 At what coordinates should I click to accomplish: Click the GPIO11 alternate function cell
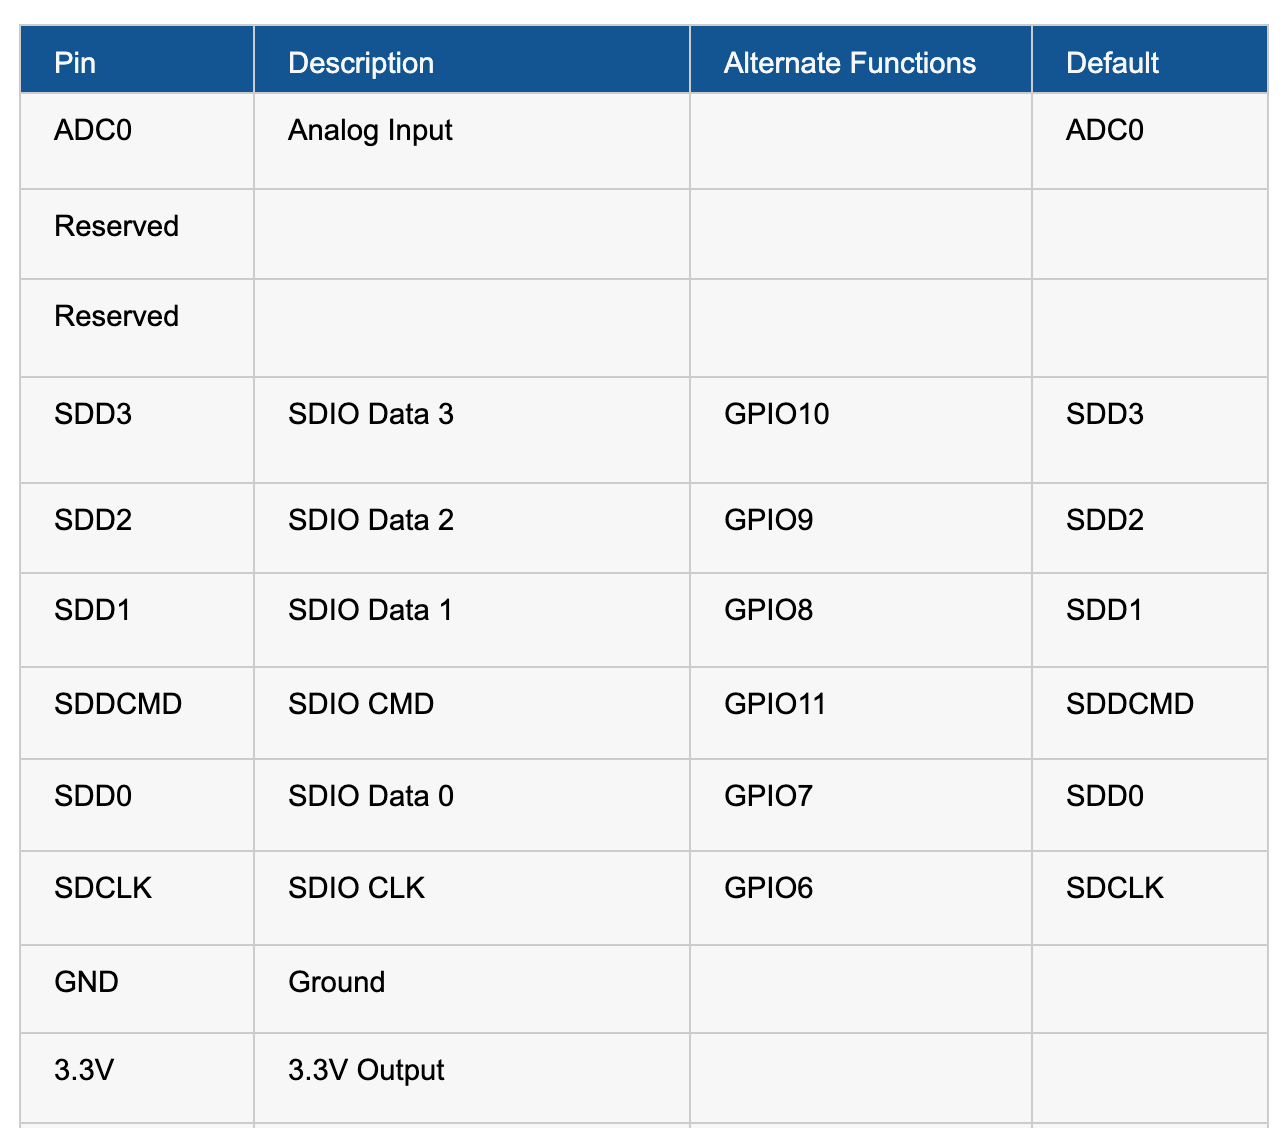coord(861,713)
